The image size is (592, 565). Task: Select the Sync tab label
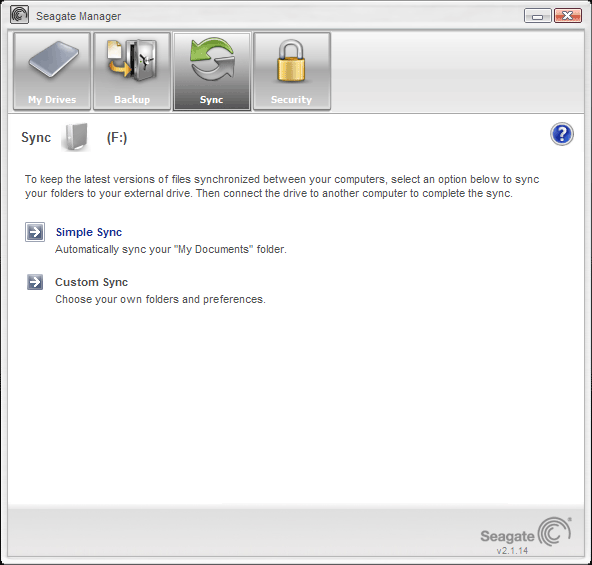coord(211,100)
